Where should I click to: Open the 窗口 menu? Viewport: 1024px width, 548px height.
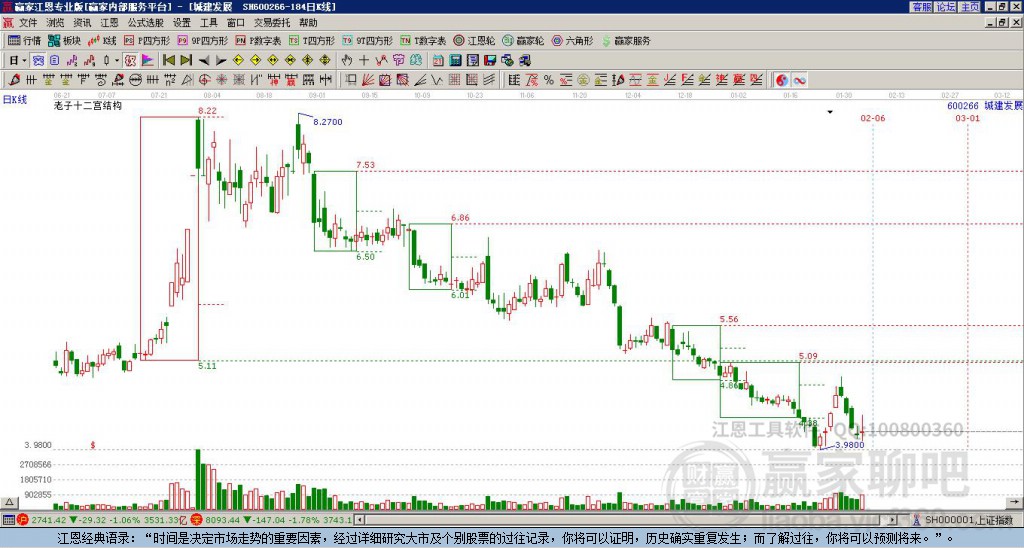tap(236, 23)
